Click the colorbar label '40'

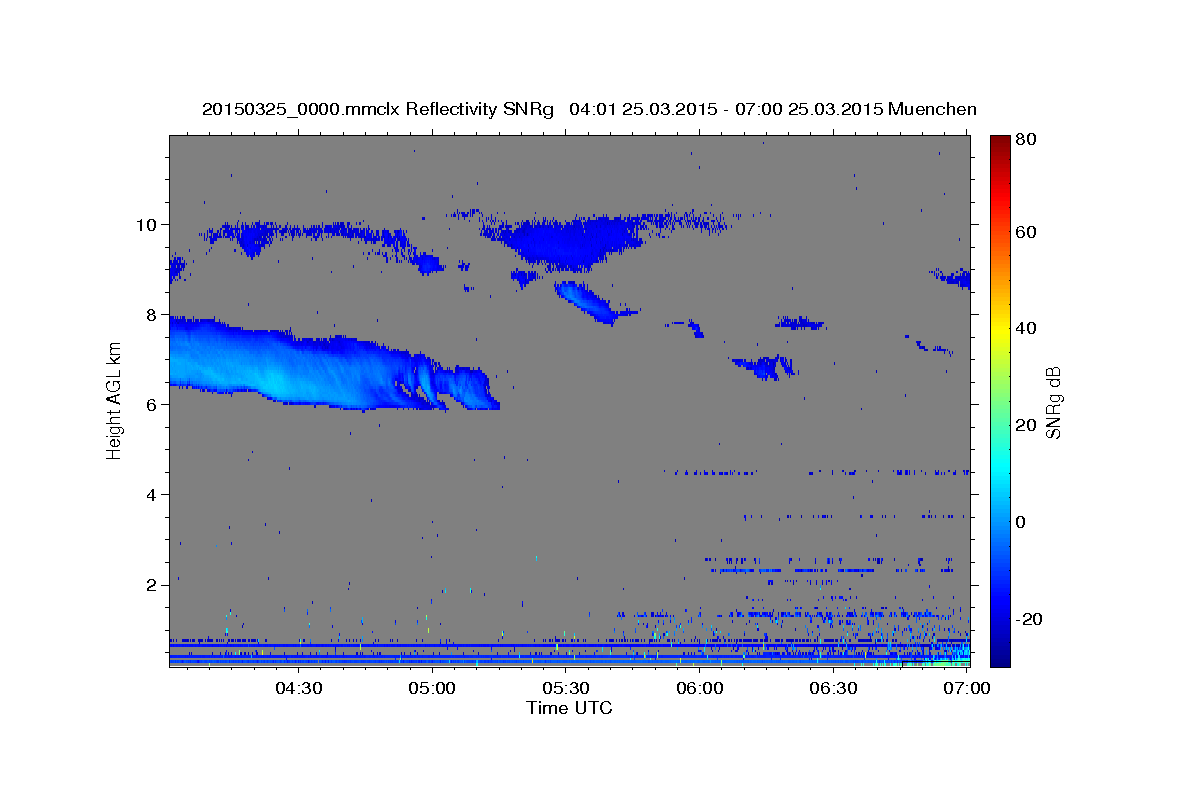pos(1025,328)
